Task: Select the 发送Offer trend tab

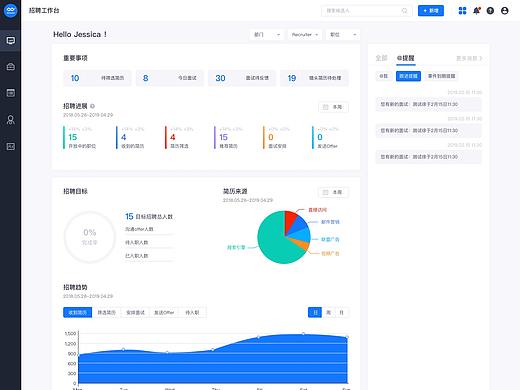Action: point(164,312)
